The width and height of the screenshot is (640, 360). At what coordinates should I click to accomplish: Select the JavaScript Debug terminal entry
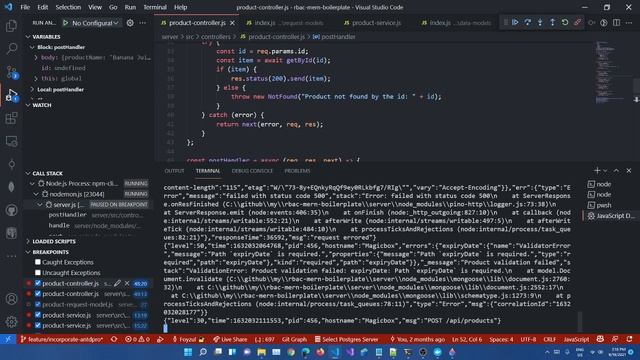click(611, 216)
